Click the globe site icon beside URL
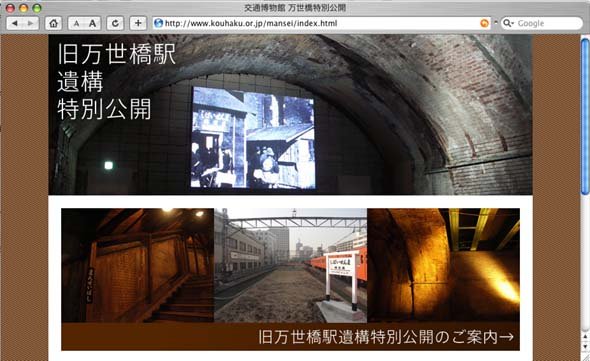 [x=158, y=23]
